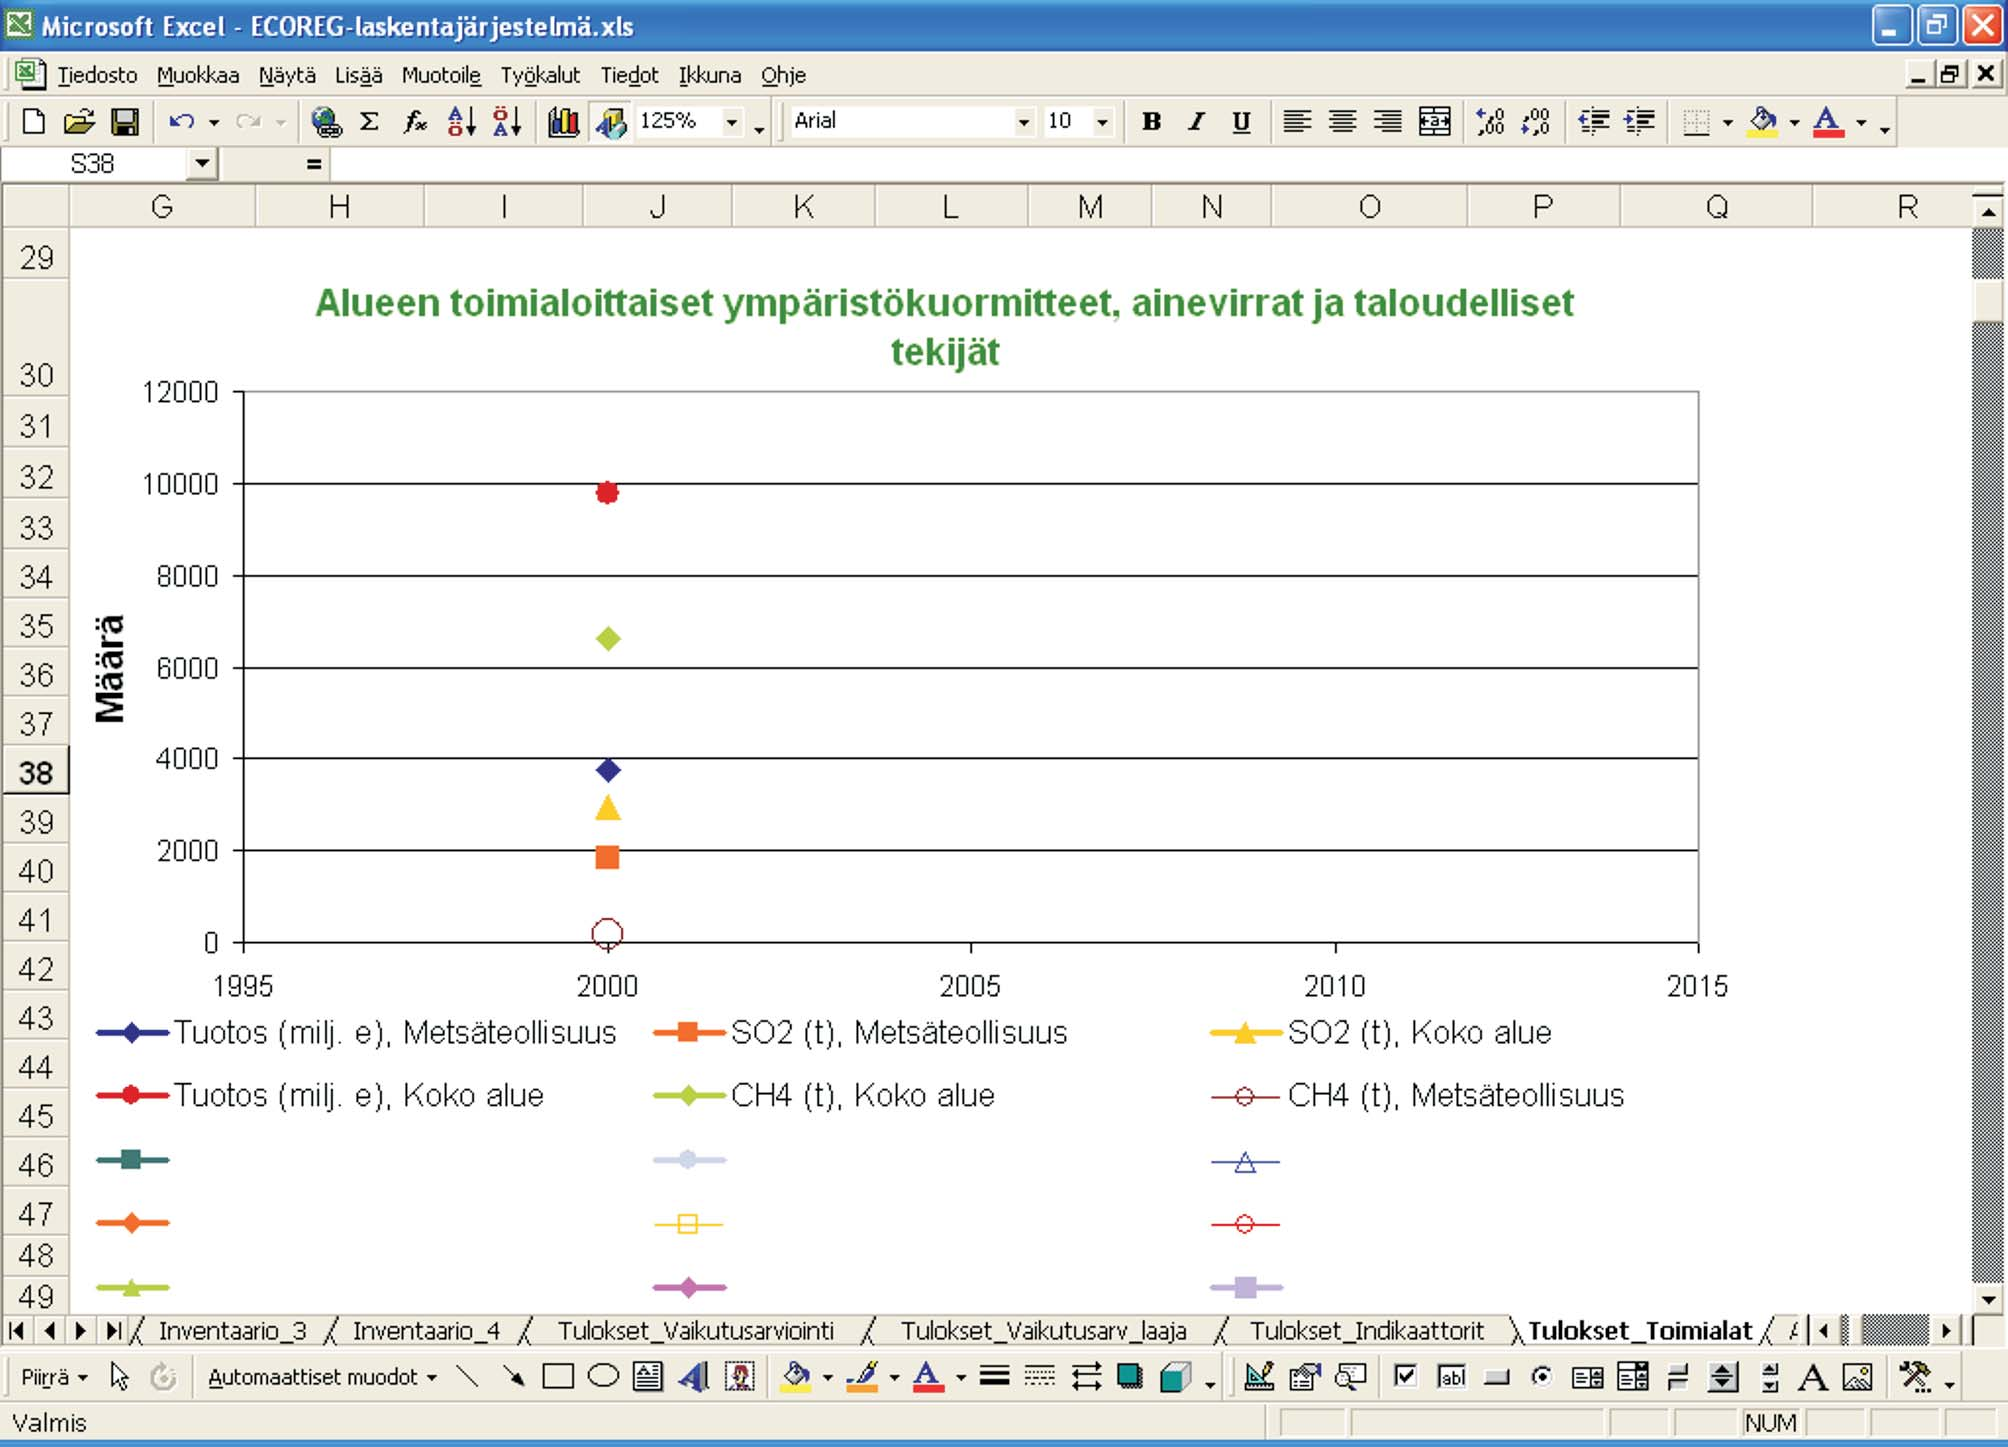Viewport: 2008px width, 1447px height.
Task: Click the vertical scrollbar down arrow
Action: [x=1988, y=1300]
